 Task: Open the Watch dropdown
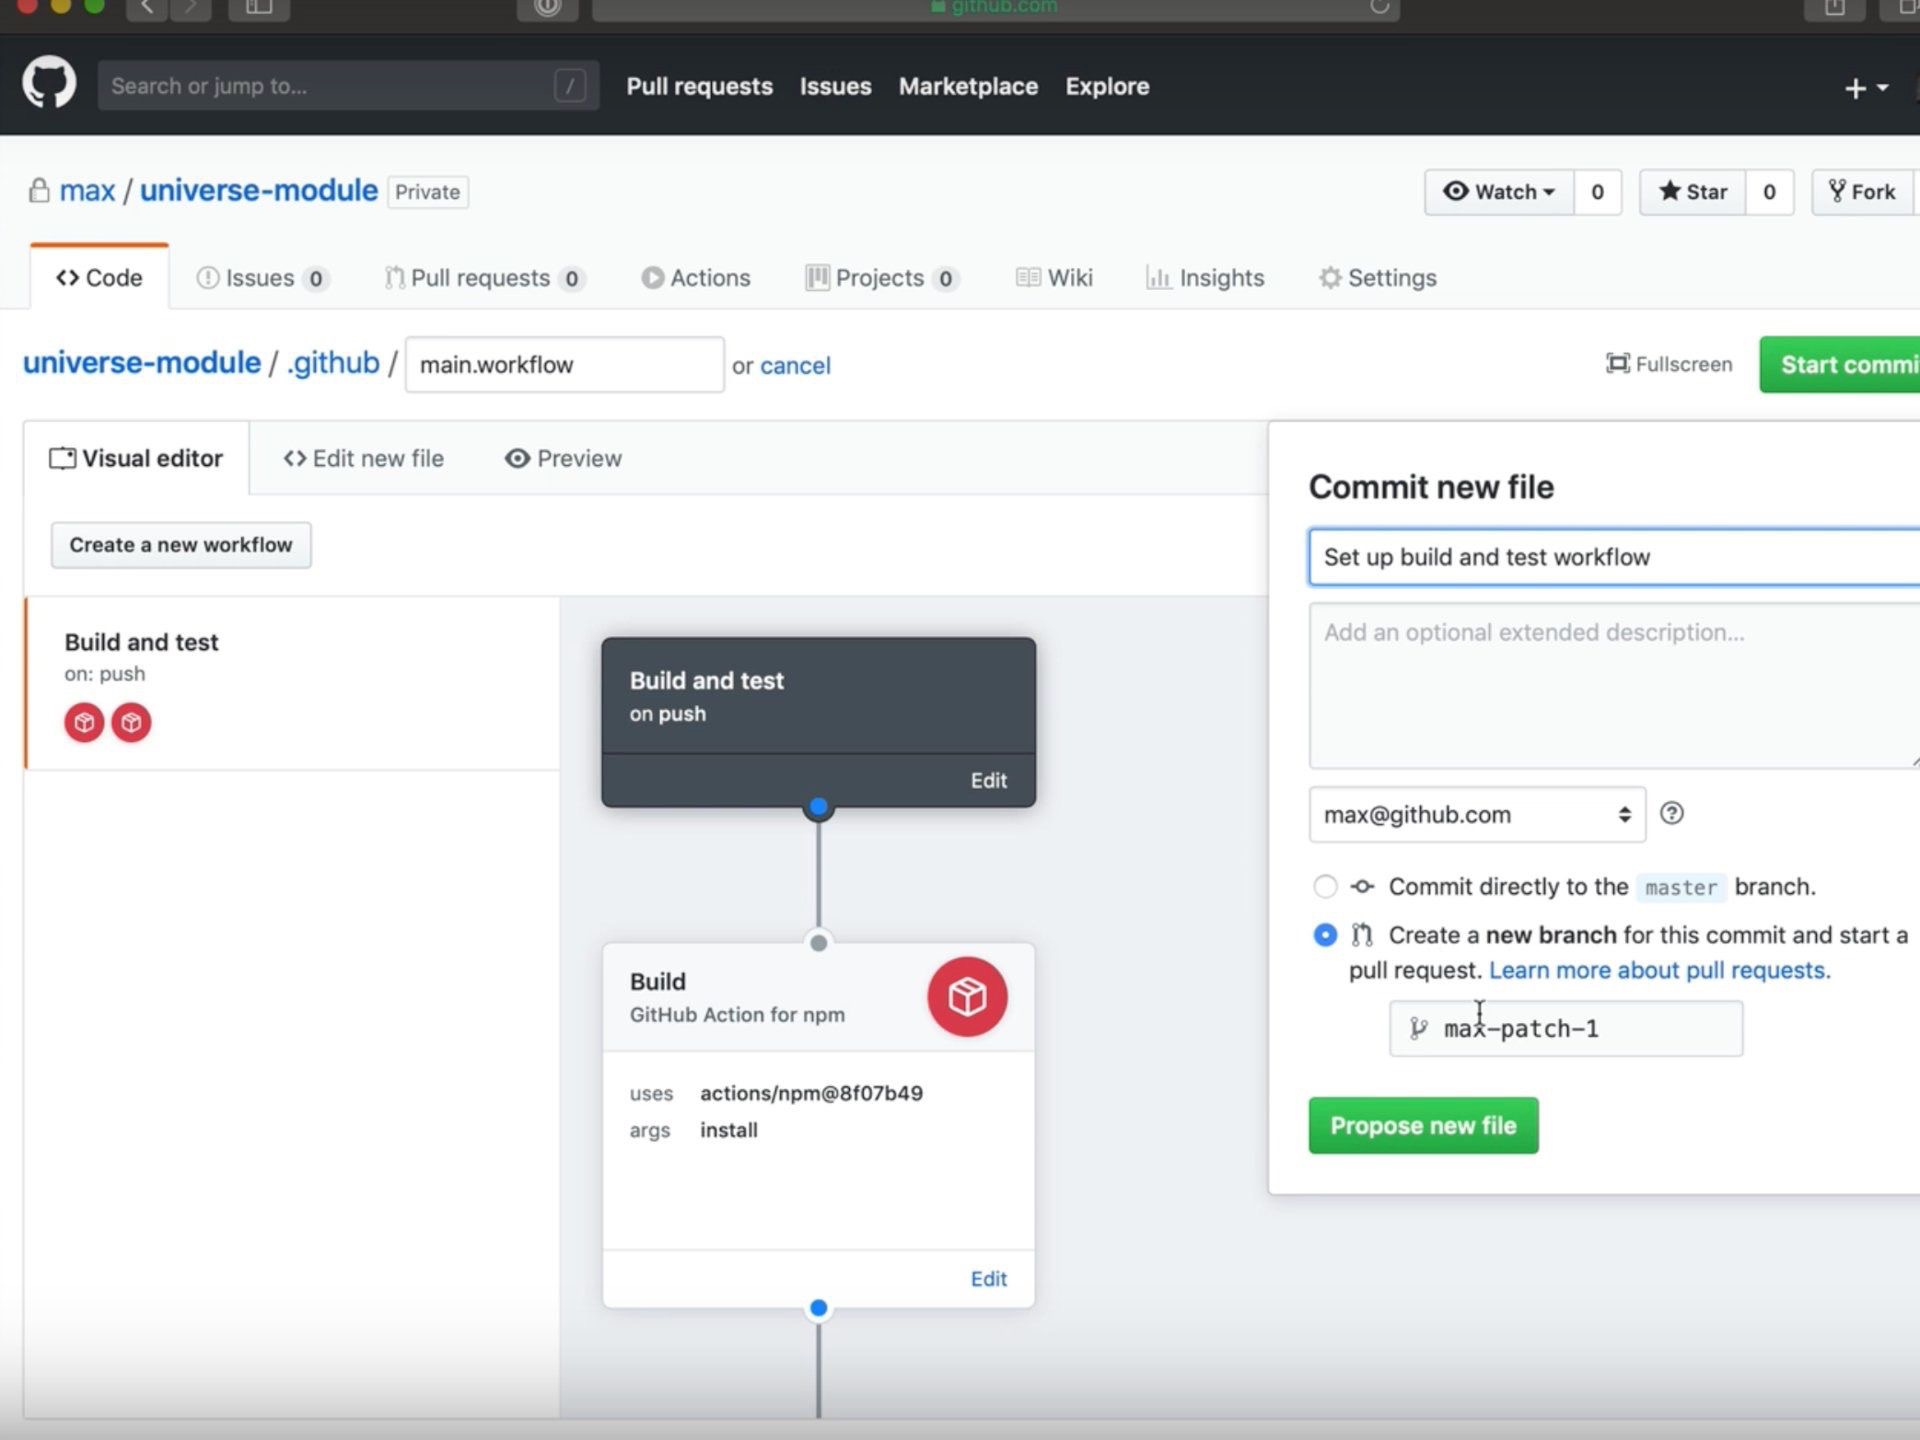click(x=1499, y=192)
